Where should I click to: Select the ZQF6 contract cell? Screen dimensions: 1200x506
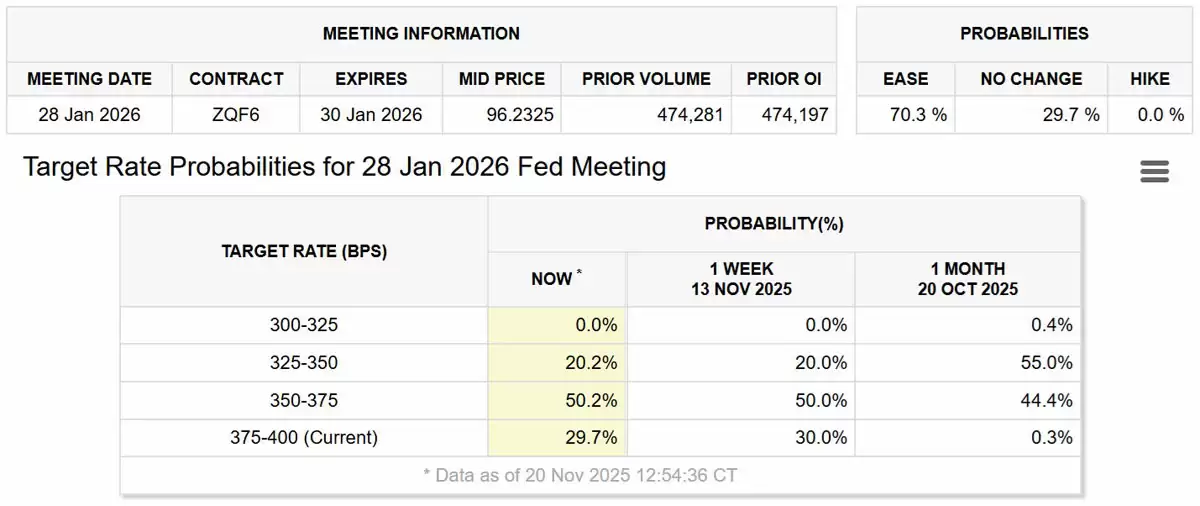coord(236,115)
